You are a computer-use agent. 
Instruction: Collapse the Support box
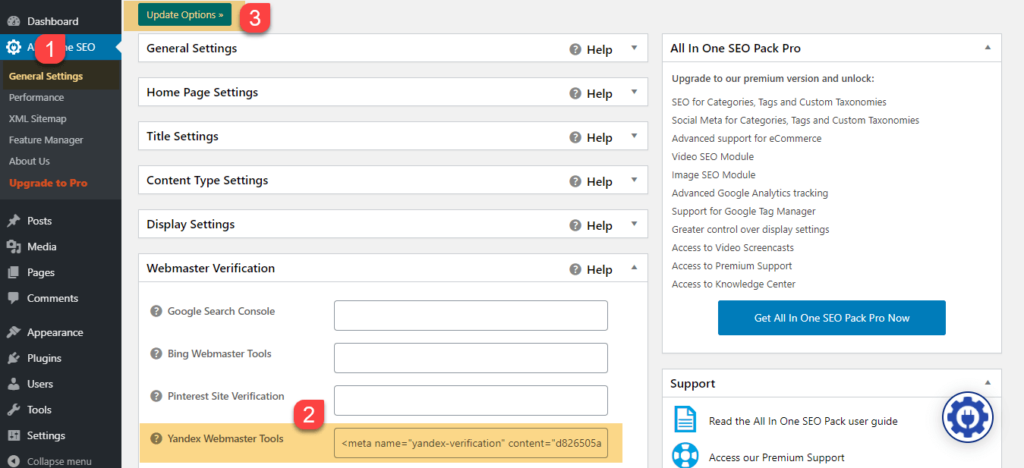pyautogui.click(x=987, y=382)
